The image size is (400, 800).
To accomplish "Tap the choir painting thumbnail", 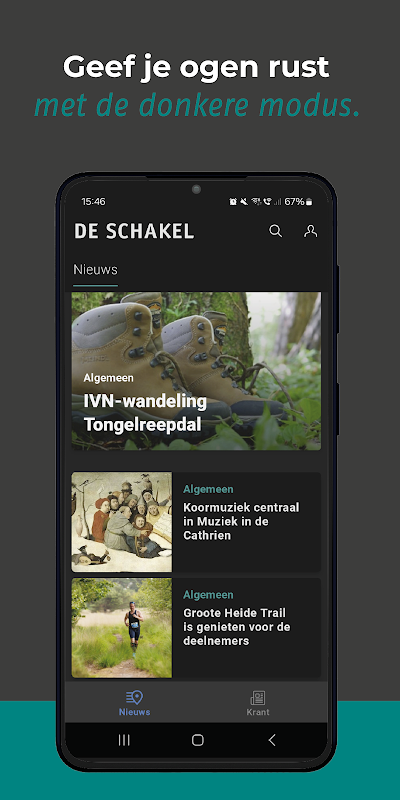I will click(122, 522).
